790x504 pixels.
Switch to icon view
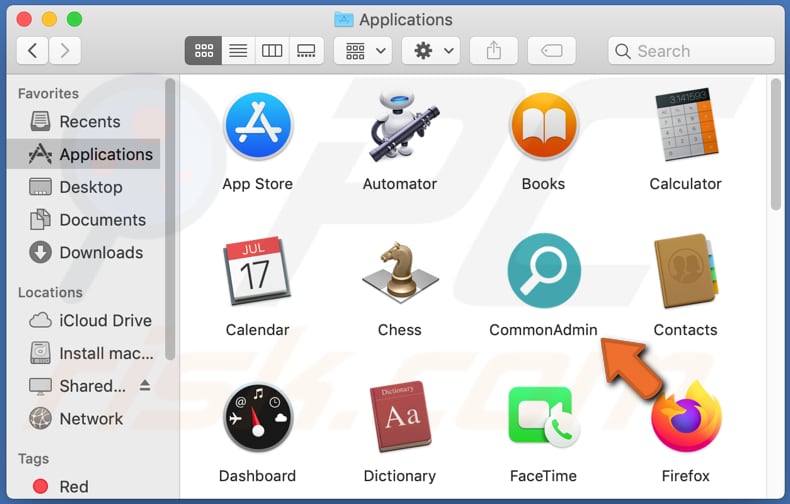[x=204, y=50]
